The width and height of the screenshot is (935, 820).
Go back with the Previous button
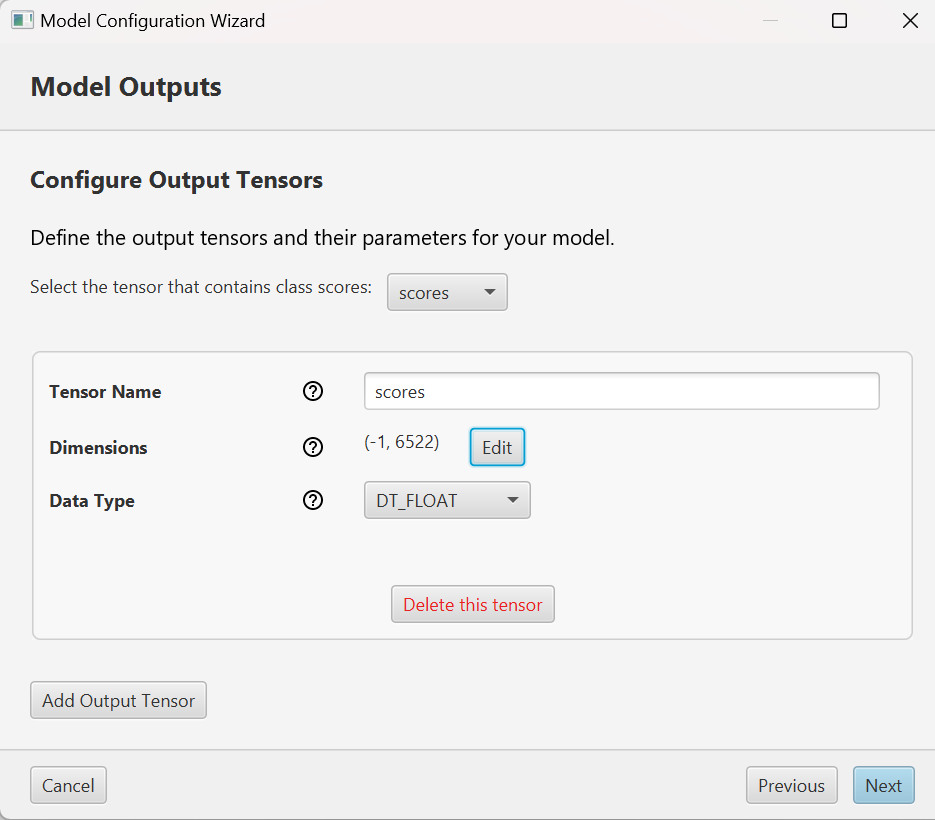click(x=791, y=786)
